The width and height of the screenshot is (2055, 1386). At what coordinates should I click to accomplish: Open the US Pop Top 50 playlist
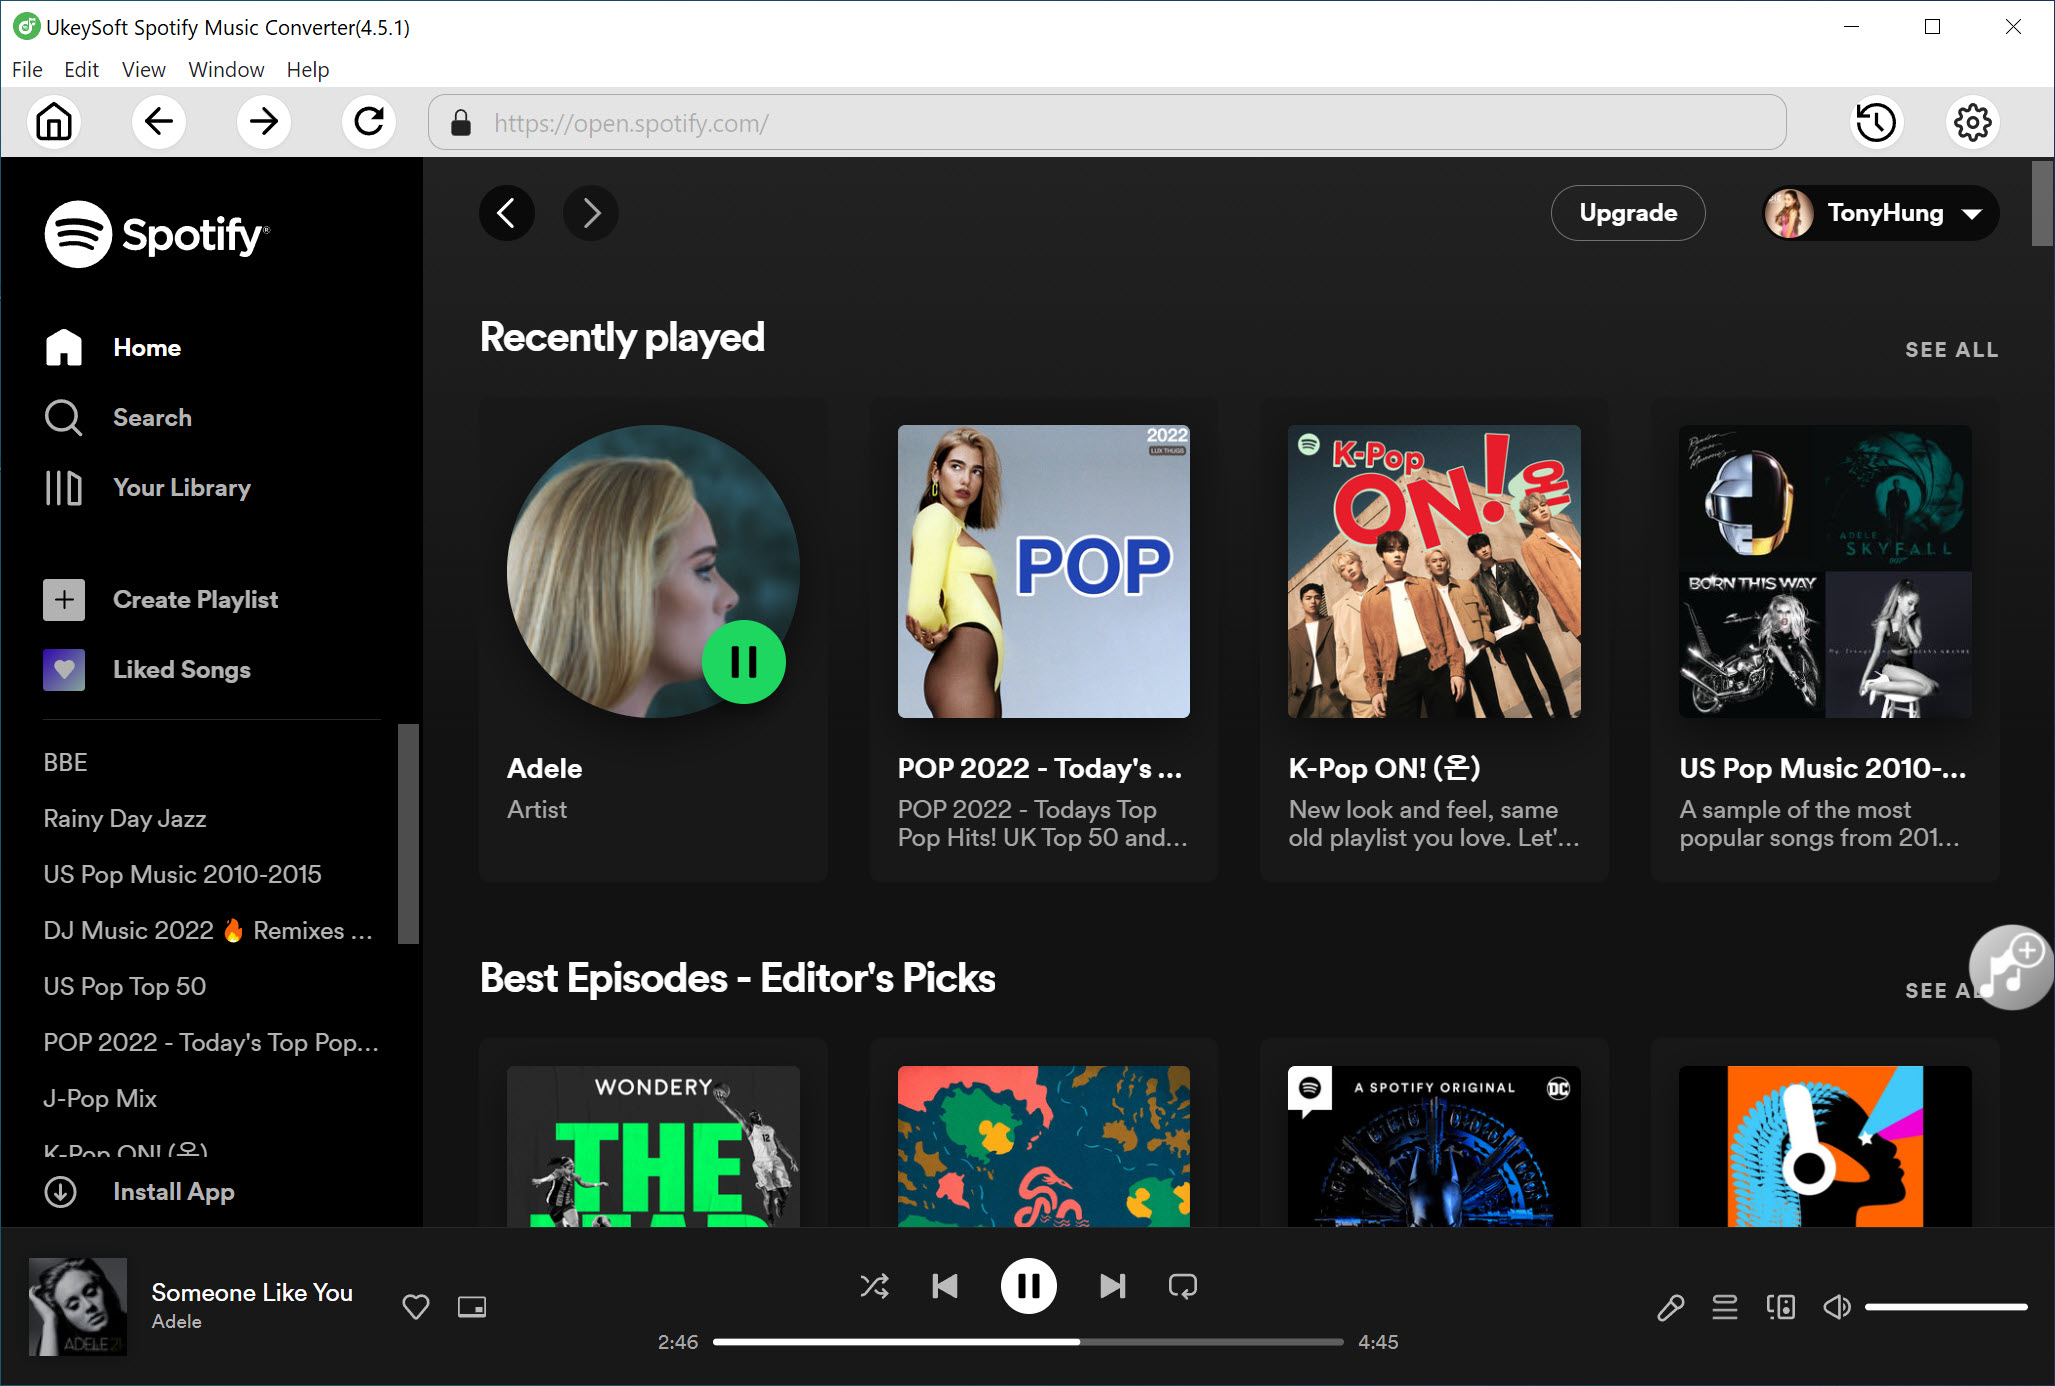[125, 986]
